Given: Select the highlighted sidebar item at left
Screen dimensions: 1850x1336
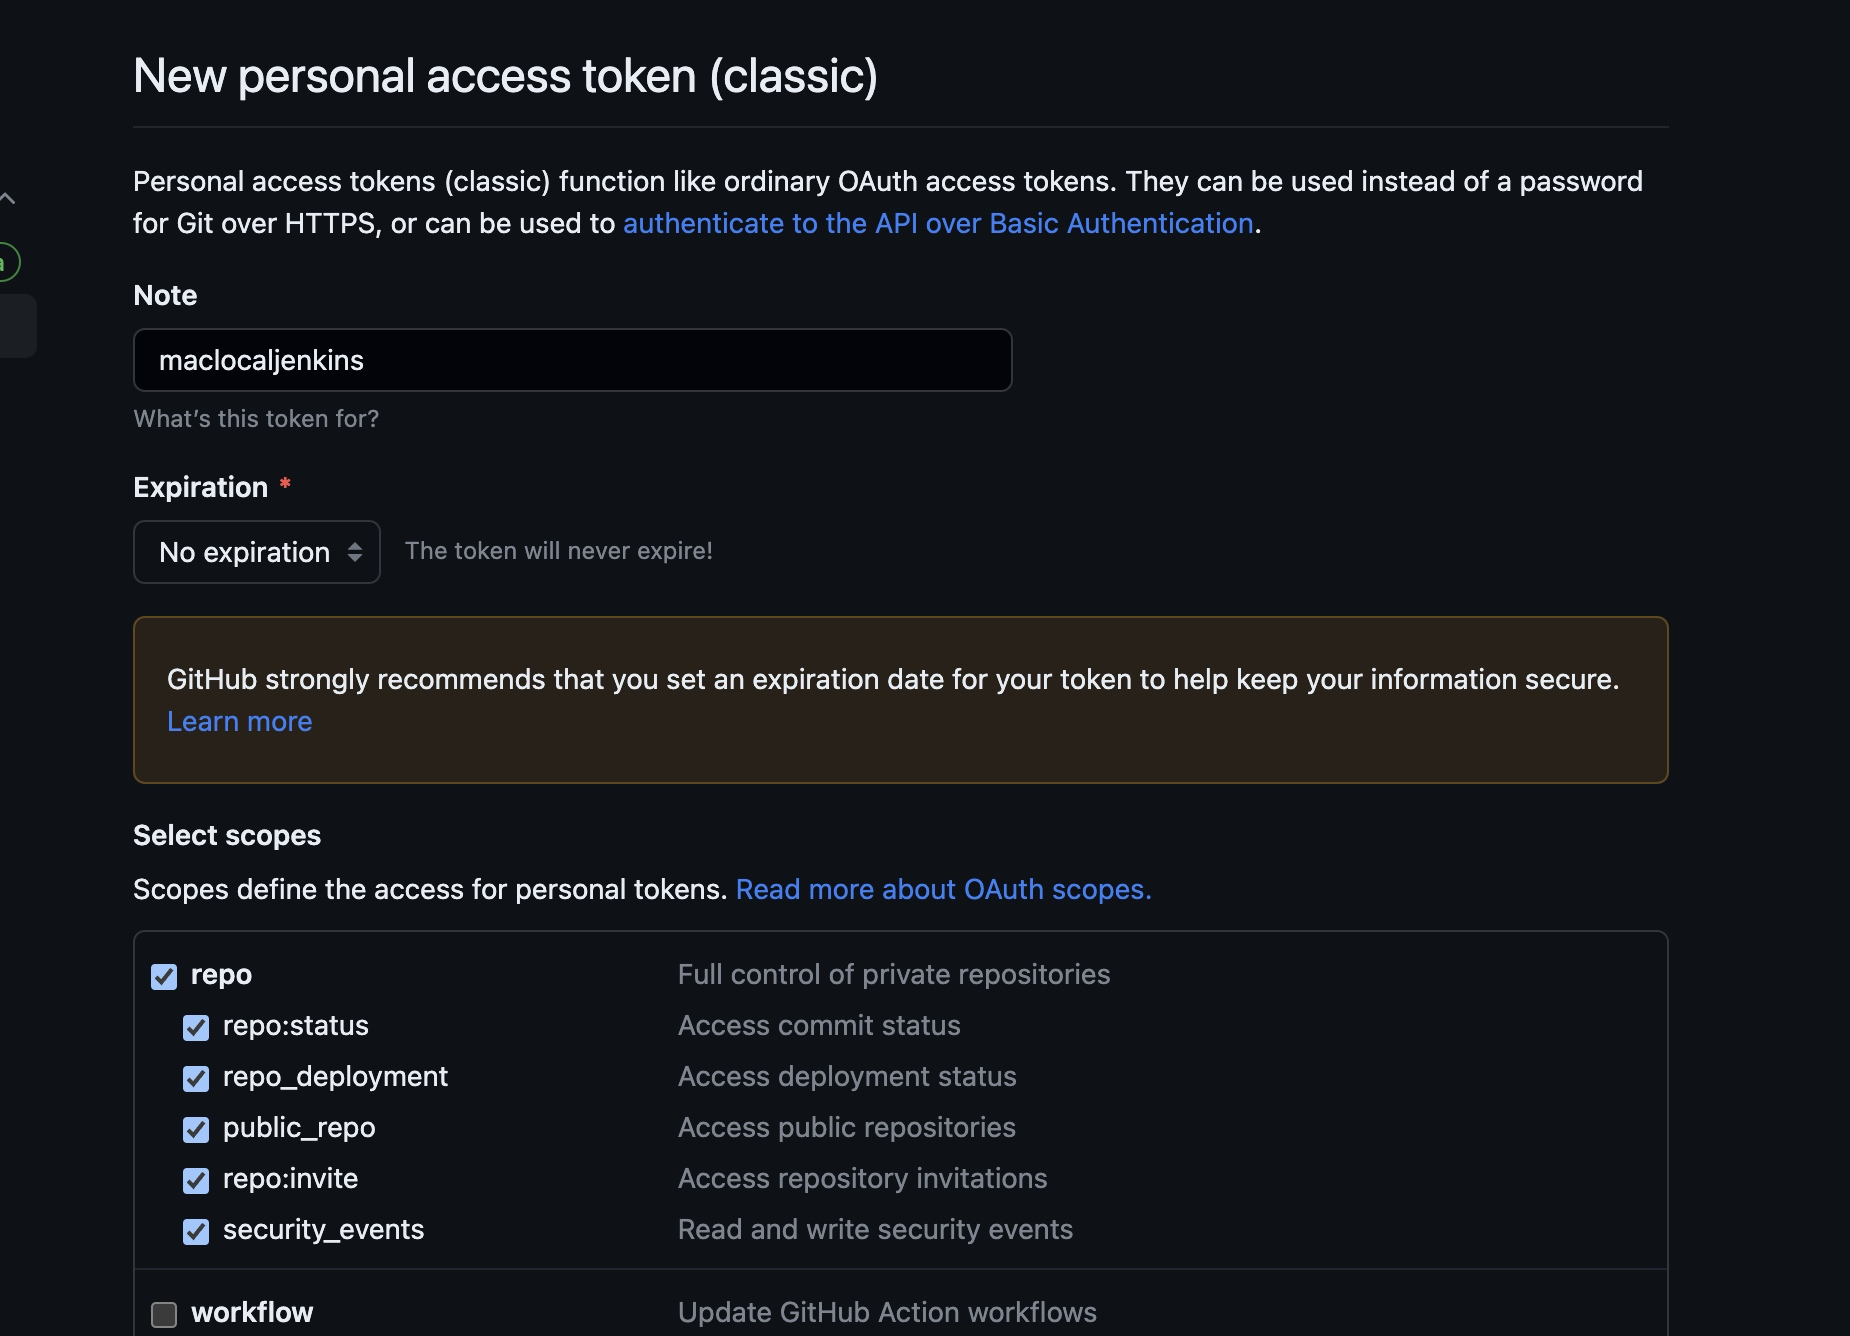Looking at the screenshot, I should tap(16, 326).
